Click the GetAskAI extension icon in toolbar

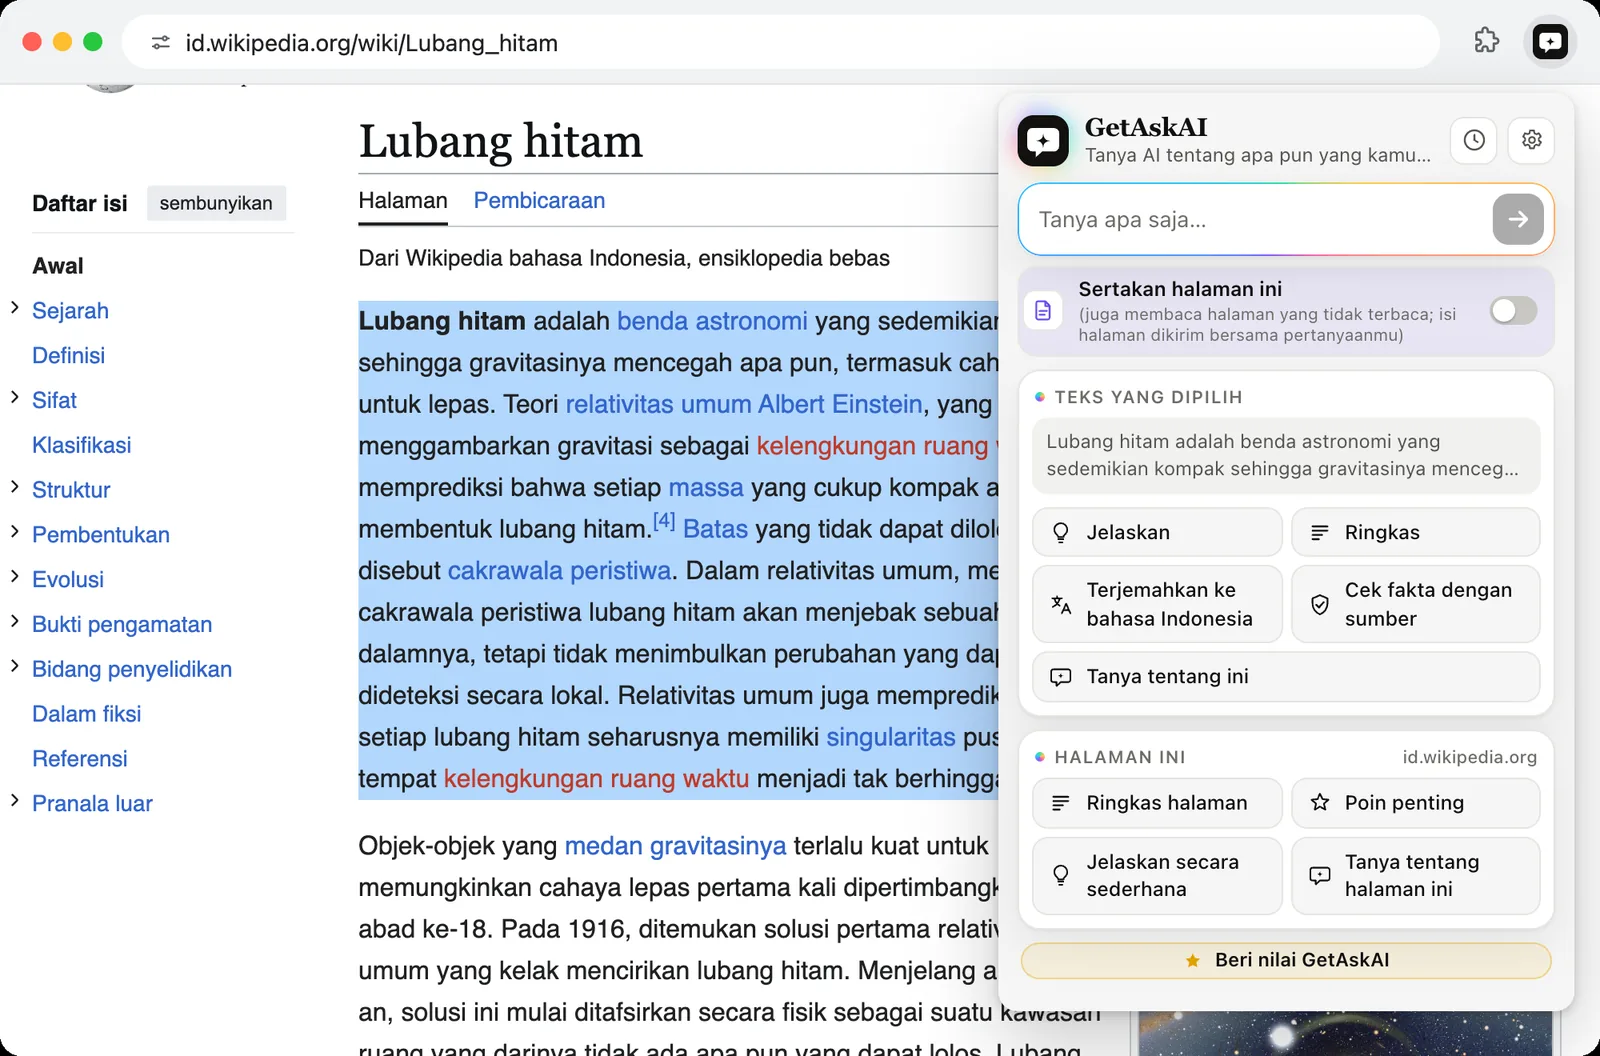point(1550,42)
